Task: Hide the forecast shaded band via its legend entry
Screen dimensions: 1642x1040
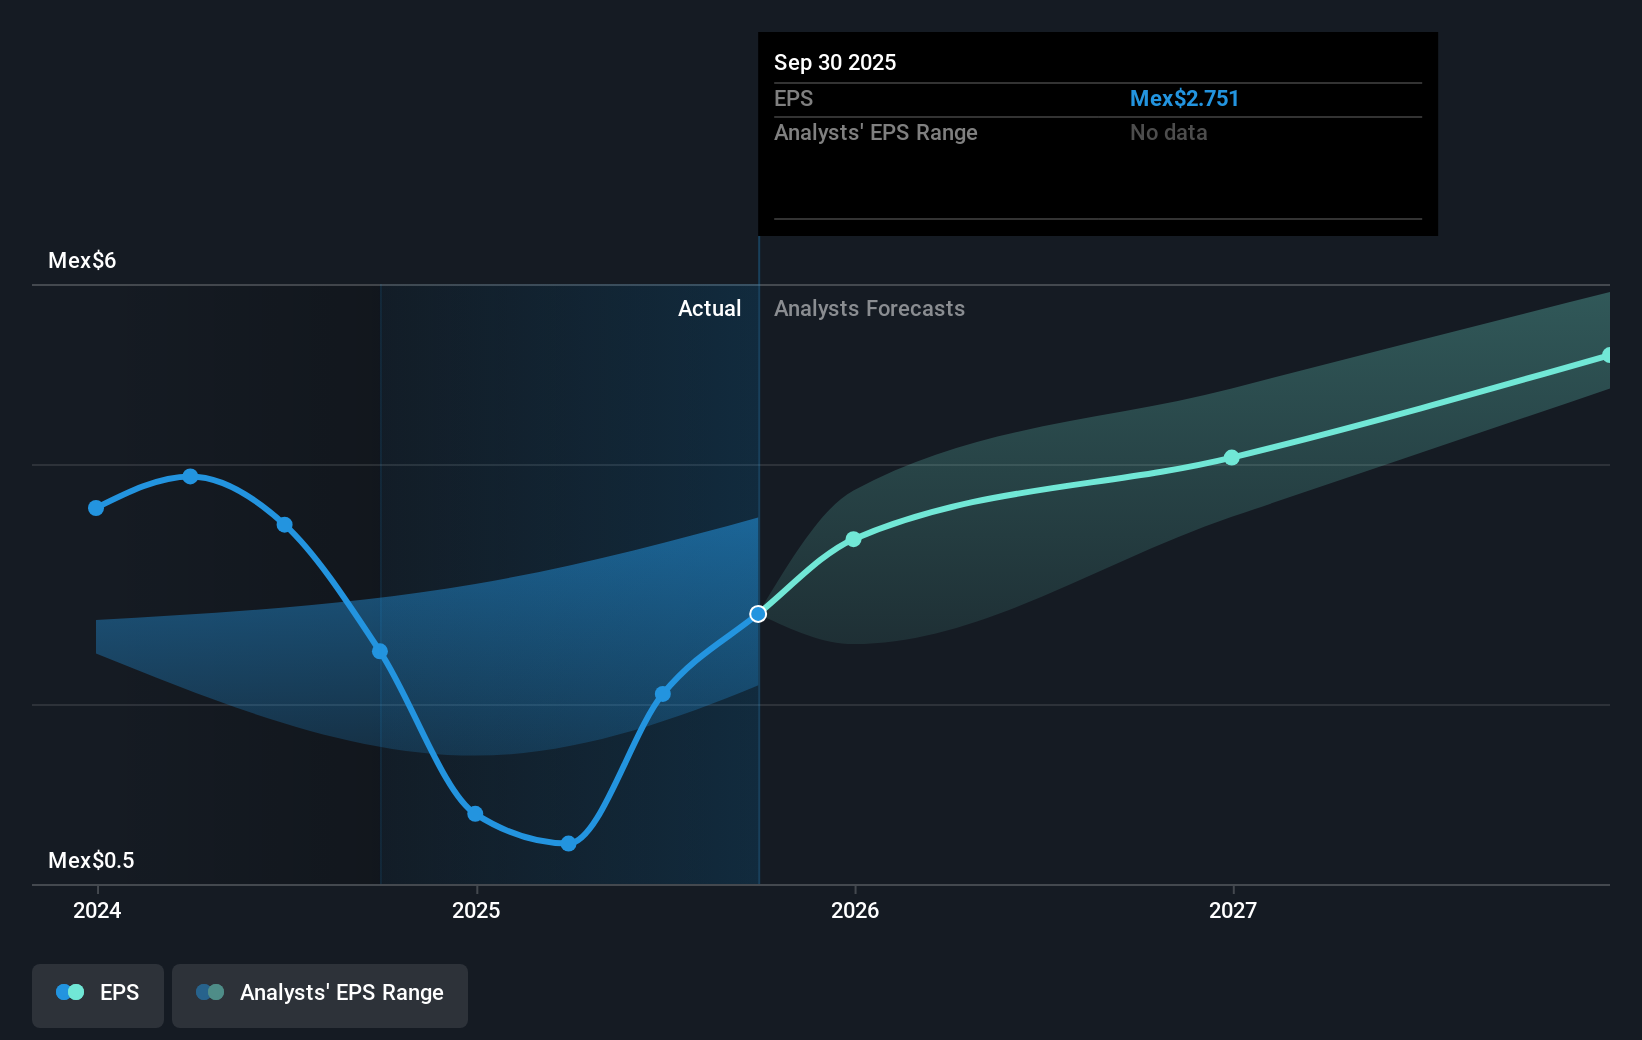Action: click(x=319, y=995)
